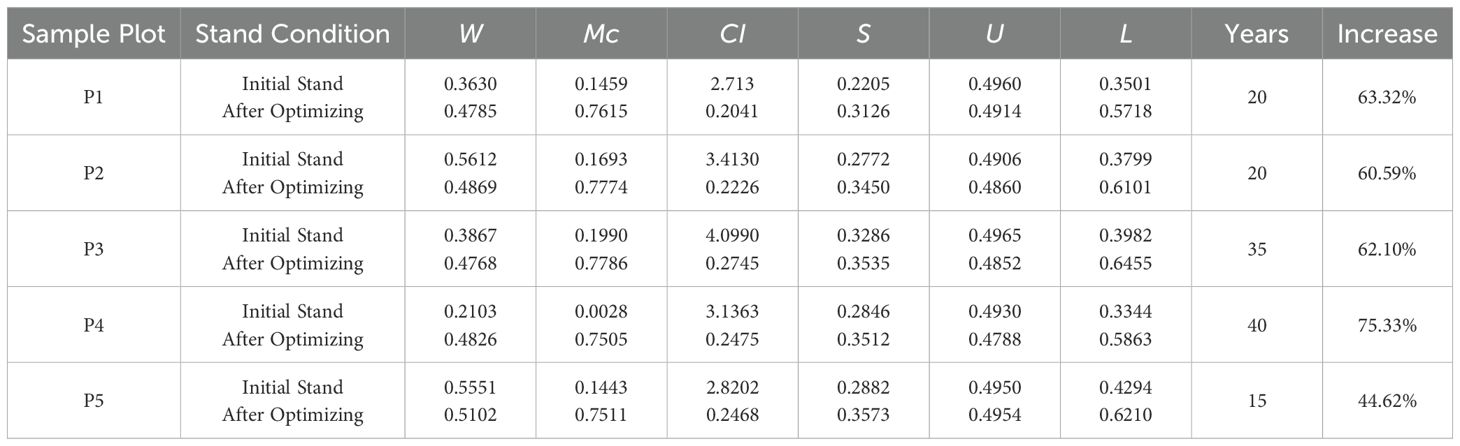1460x446 pixels.
Task: Click the 44.62% increase cell
Action: tap(1387, 401)
